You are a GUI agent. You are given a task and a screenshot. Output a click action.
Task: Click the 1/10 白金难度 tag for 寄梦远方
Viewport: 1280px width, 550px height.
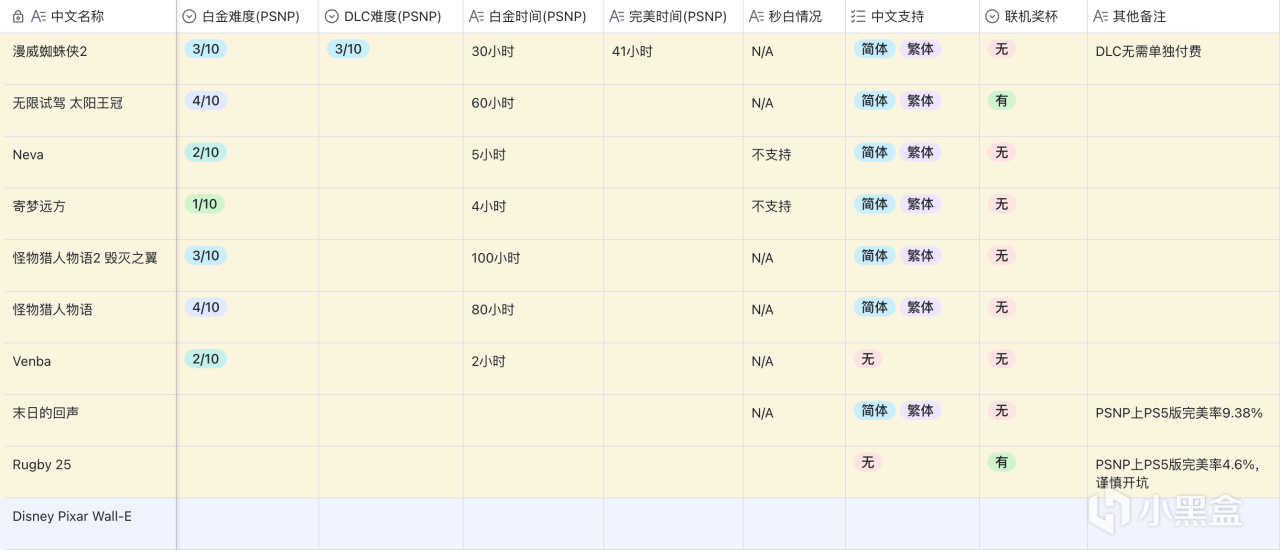coord(205,204)
